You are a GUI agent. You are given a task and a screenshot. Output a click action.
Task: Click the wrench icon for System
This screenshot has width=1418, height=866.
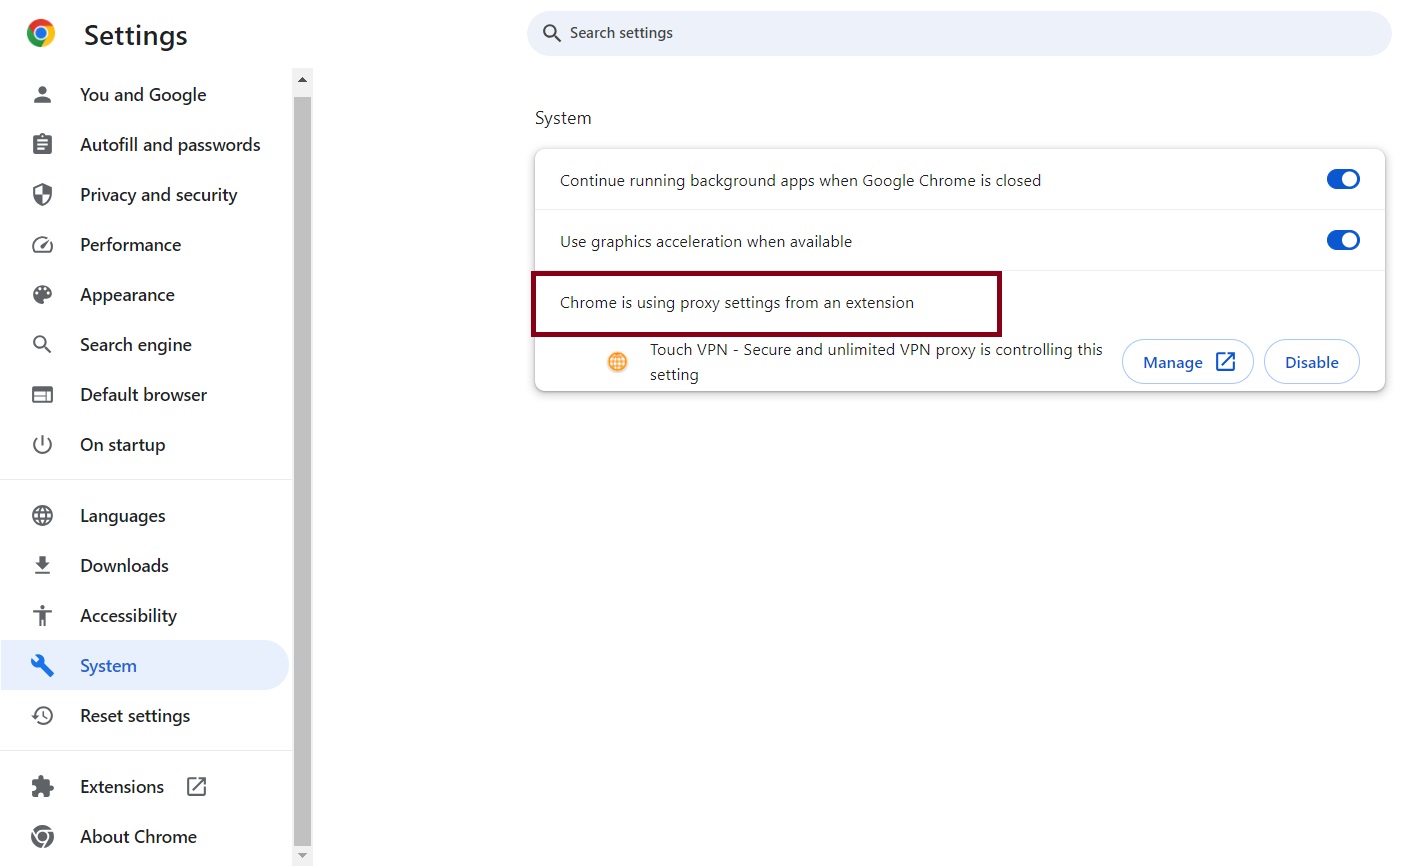click(x=42, y=666)
